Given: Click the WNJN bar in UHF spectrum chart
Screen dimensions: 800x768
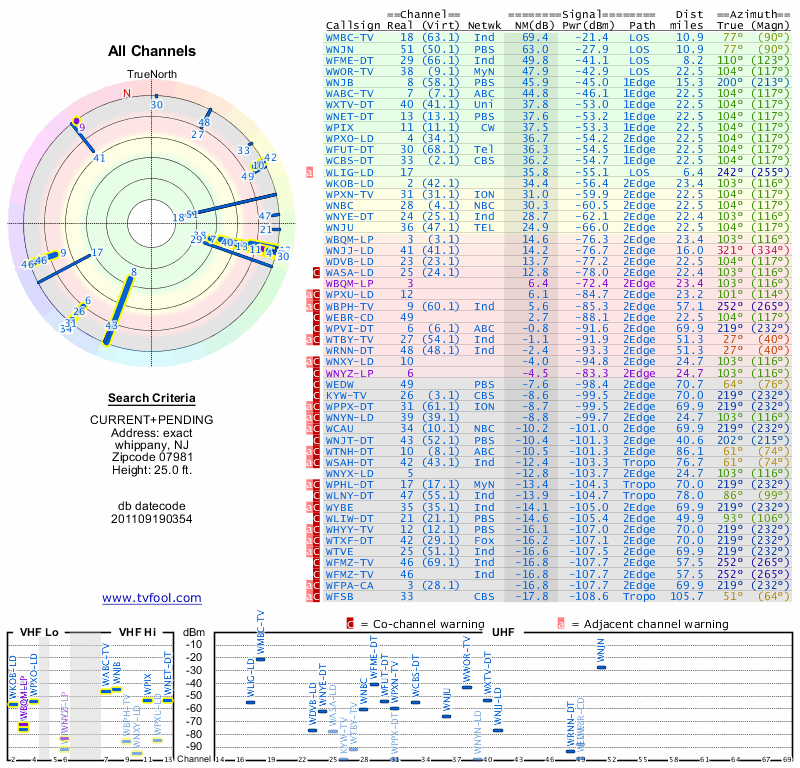Looking at the screenshot, I should (x=602, y=667).
